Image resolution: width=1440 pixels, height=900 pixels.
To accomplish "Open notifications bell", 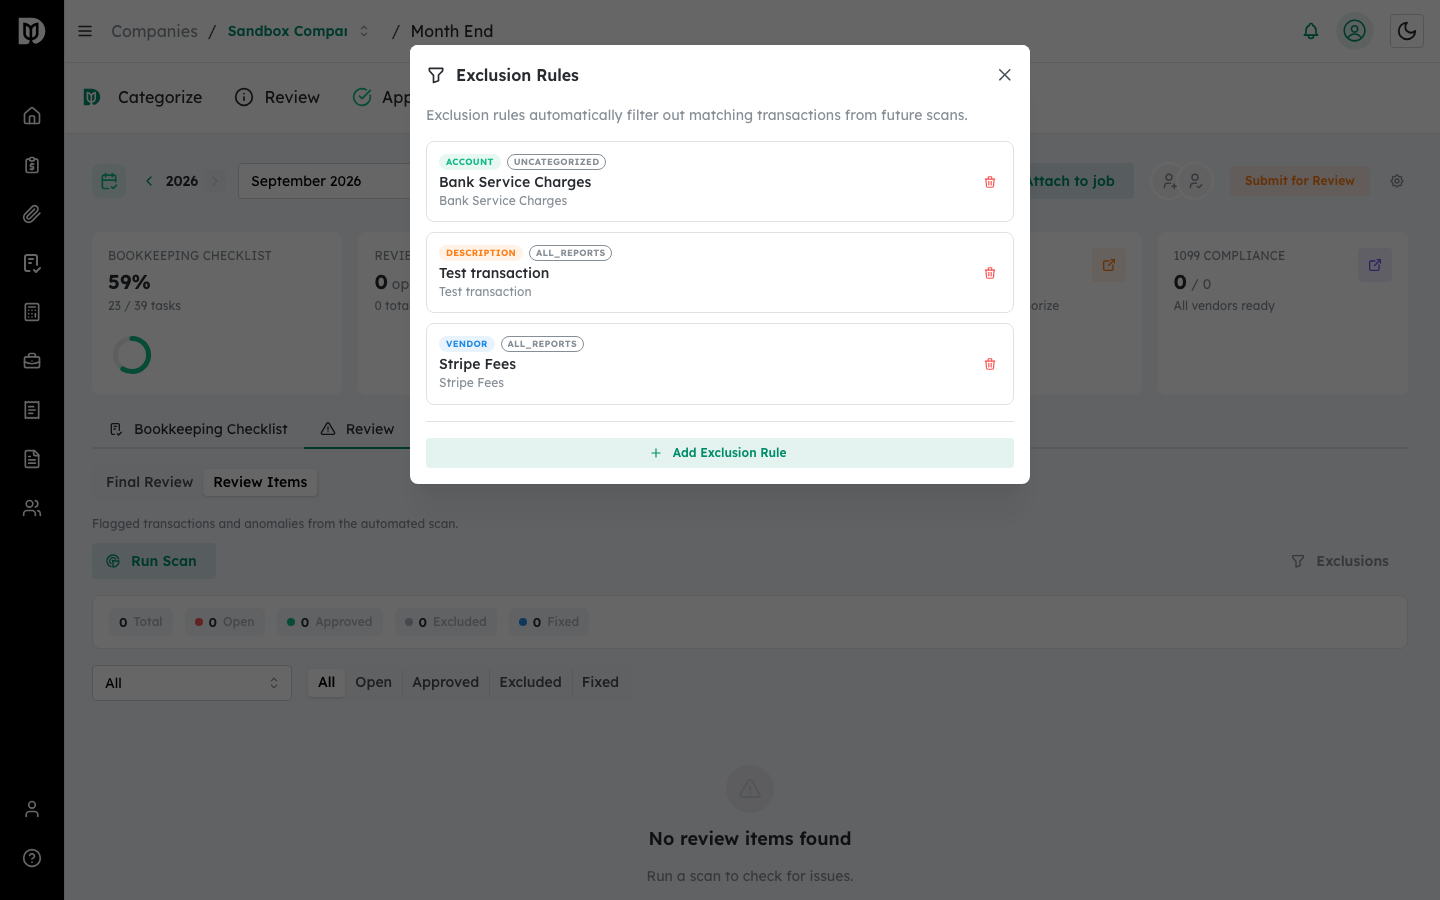I will click(x=1311, y=31).
